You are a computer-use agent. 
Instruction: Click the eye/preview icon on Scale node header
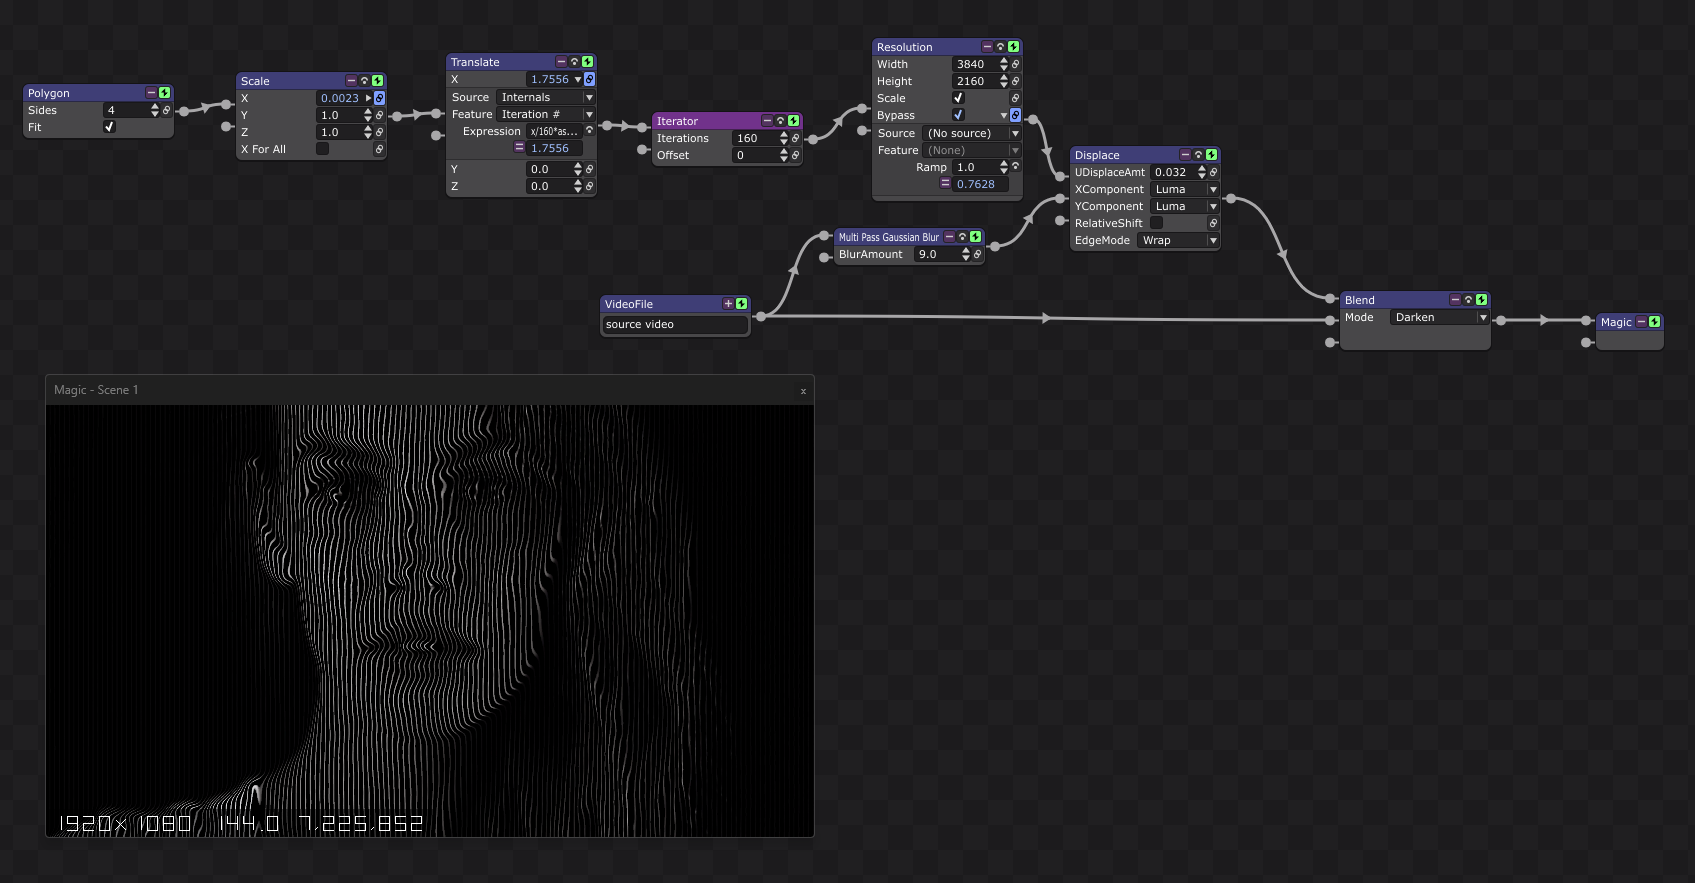tap(364, 81)
